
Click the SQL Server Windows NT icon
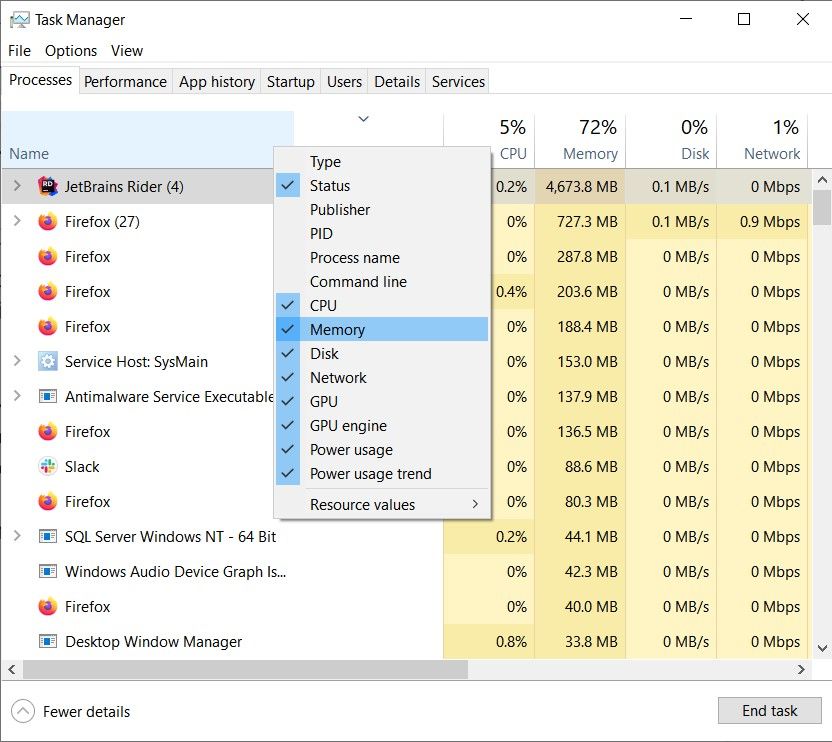click(47, 536)
